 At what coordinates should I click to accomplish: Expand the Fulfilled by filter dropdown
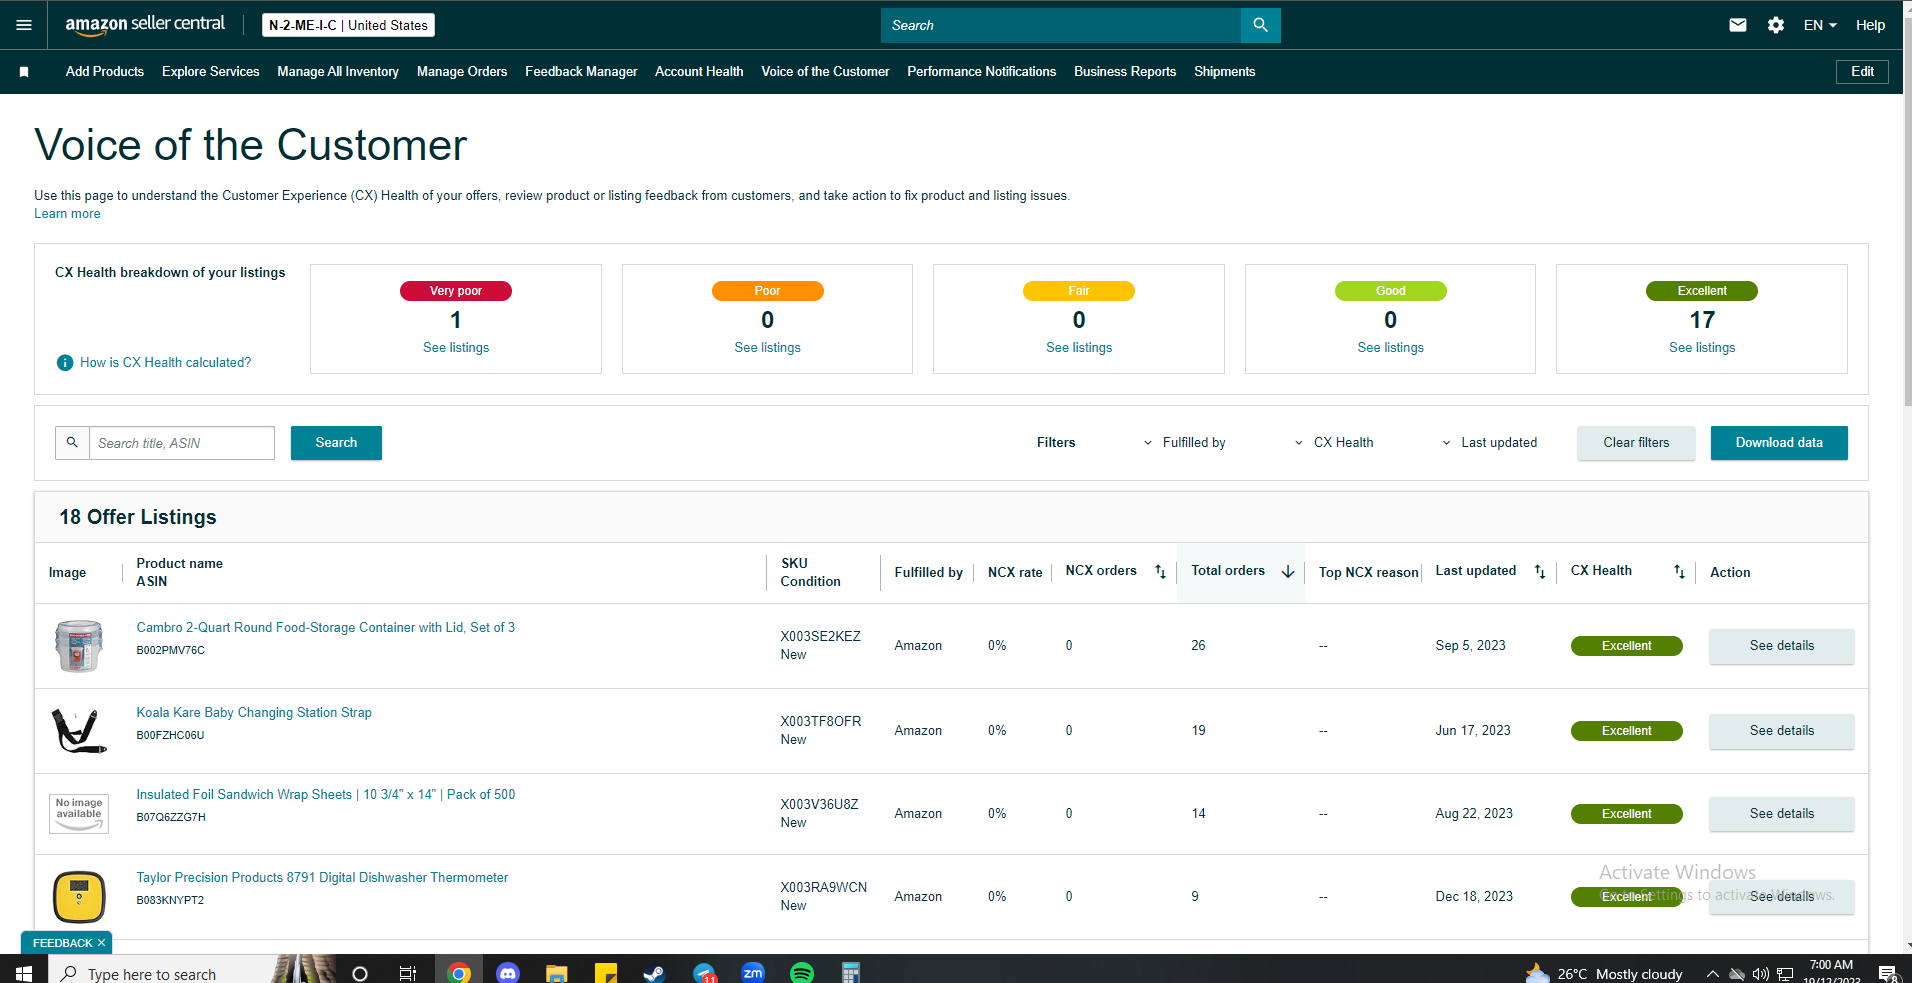coord(1185,442)
